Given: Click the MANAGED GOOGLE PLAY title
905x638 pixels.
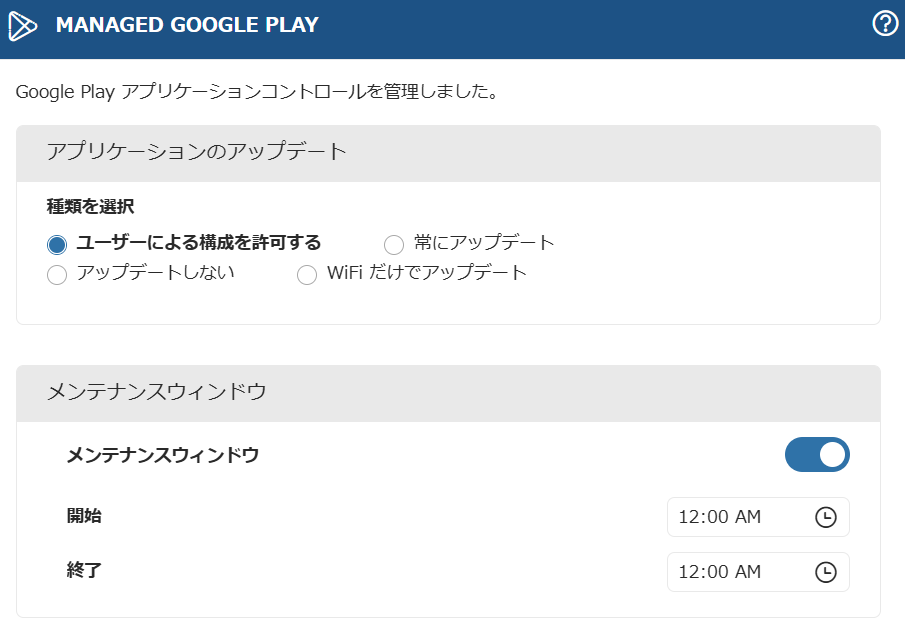Looking at the screenshot, I should (x=187, y=25).
